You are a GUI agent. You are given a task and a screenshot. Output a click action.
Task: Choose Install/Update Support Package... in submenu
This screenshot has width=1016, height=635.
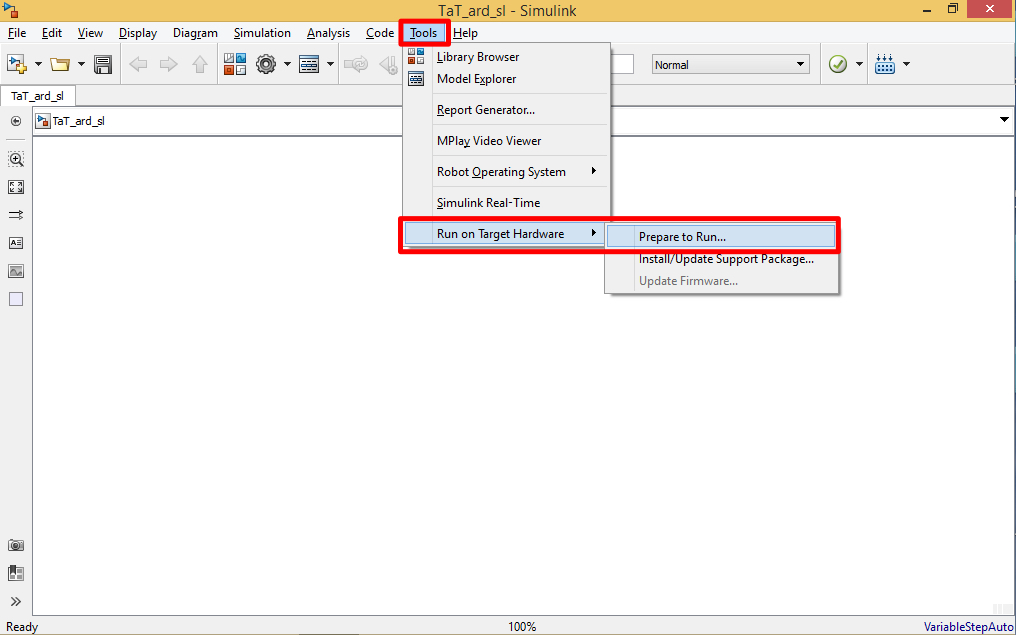[x=721, y=259]
